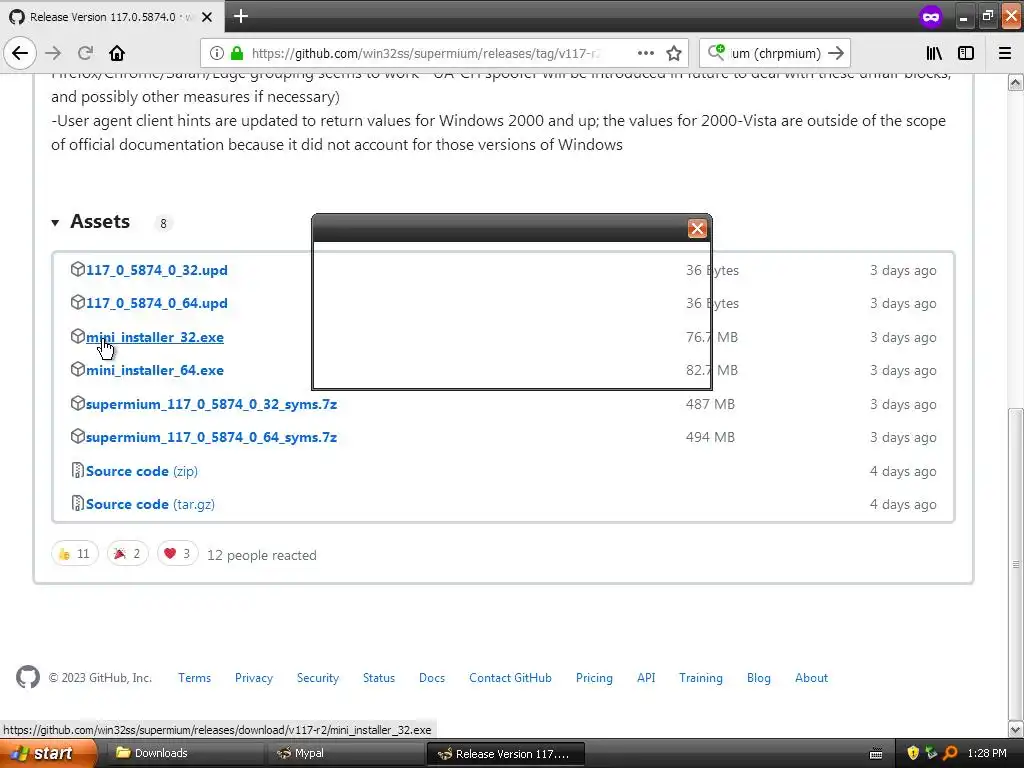This screenshot has width=1024, height=768.
Task: Go back with the browser back arrow
Action: pyautogui.click(x=20, y=53)
